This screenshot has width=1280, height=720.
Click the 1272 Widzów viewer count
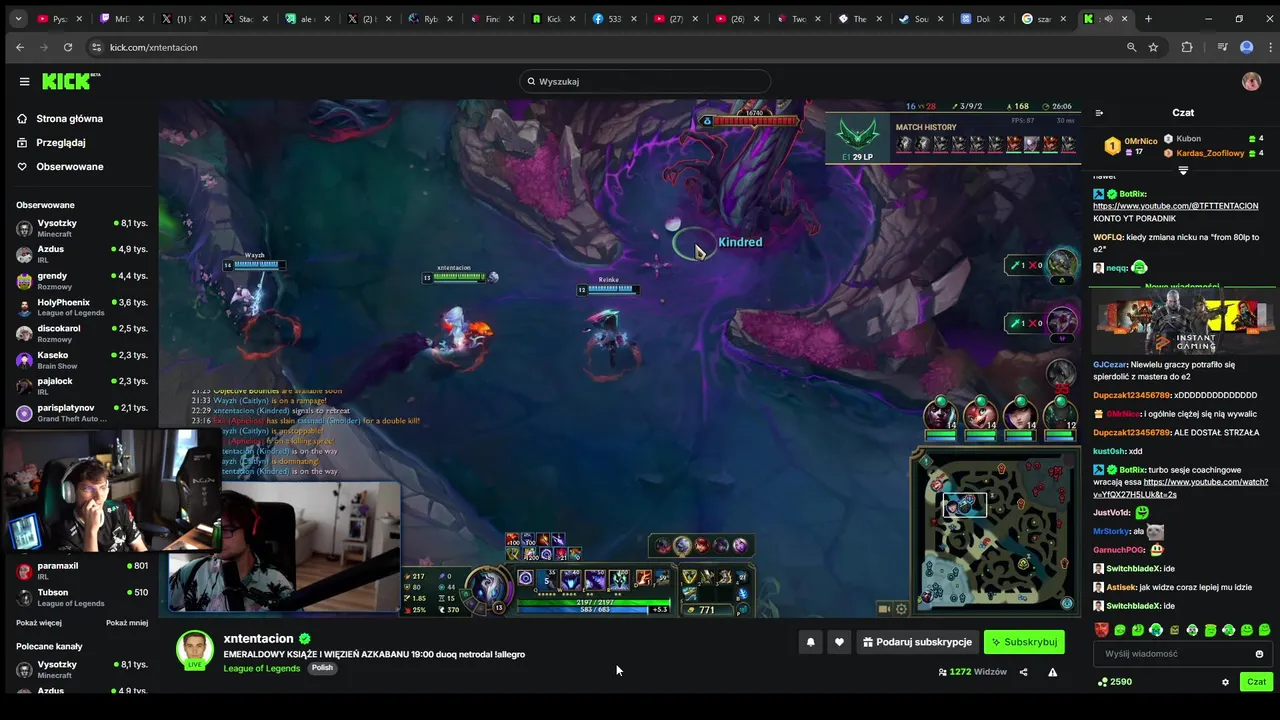(972, 672)
